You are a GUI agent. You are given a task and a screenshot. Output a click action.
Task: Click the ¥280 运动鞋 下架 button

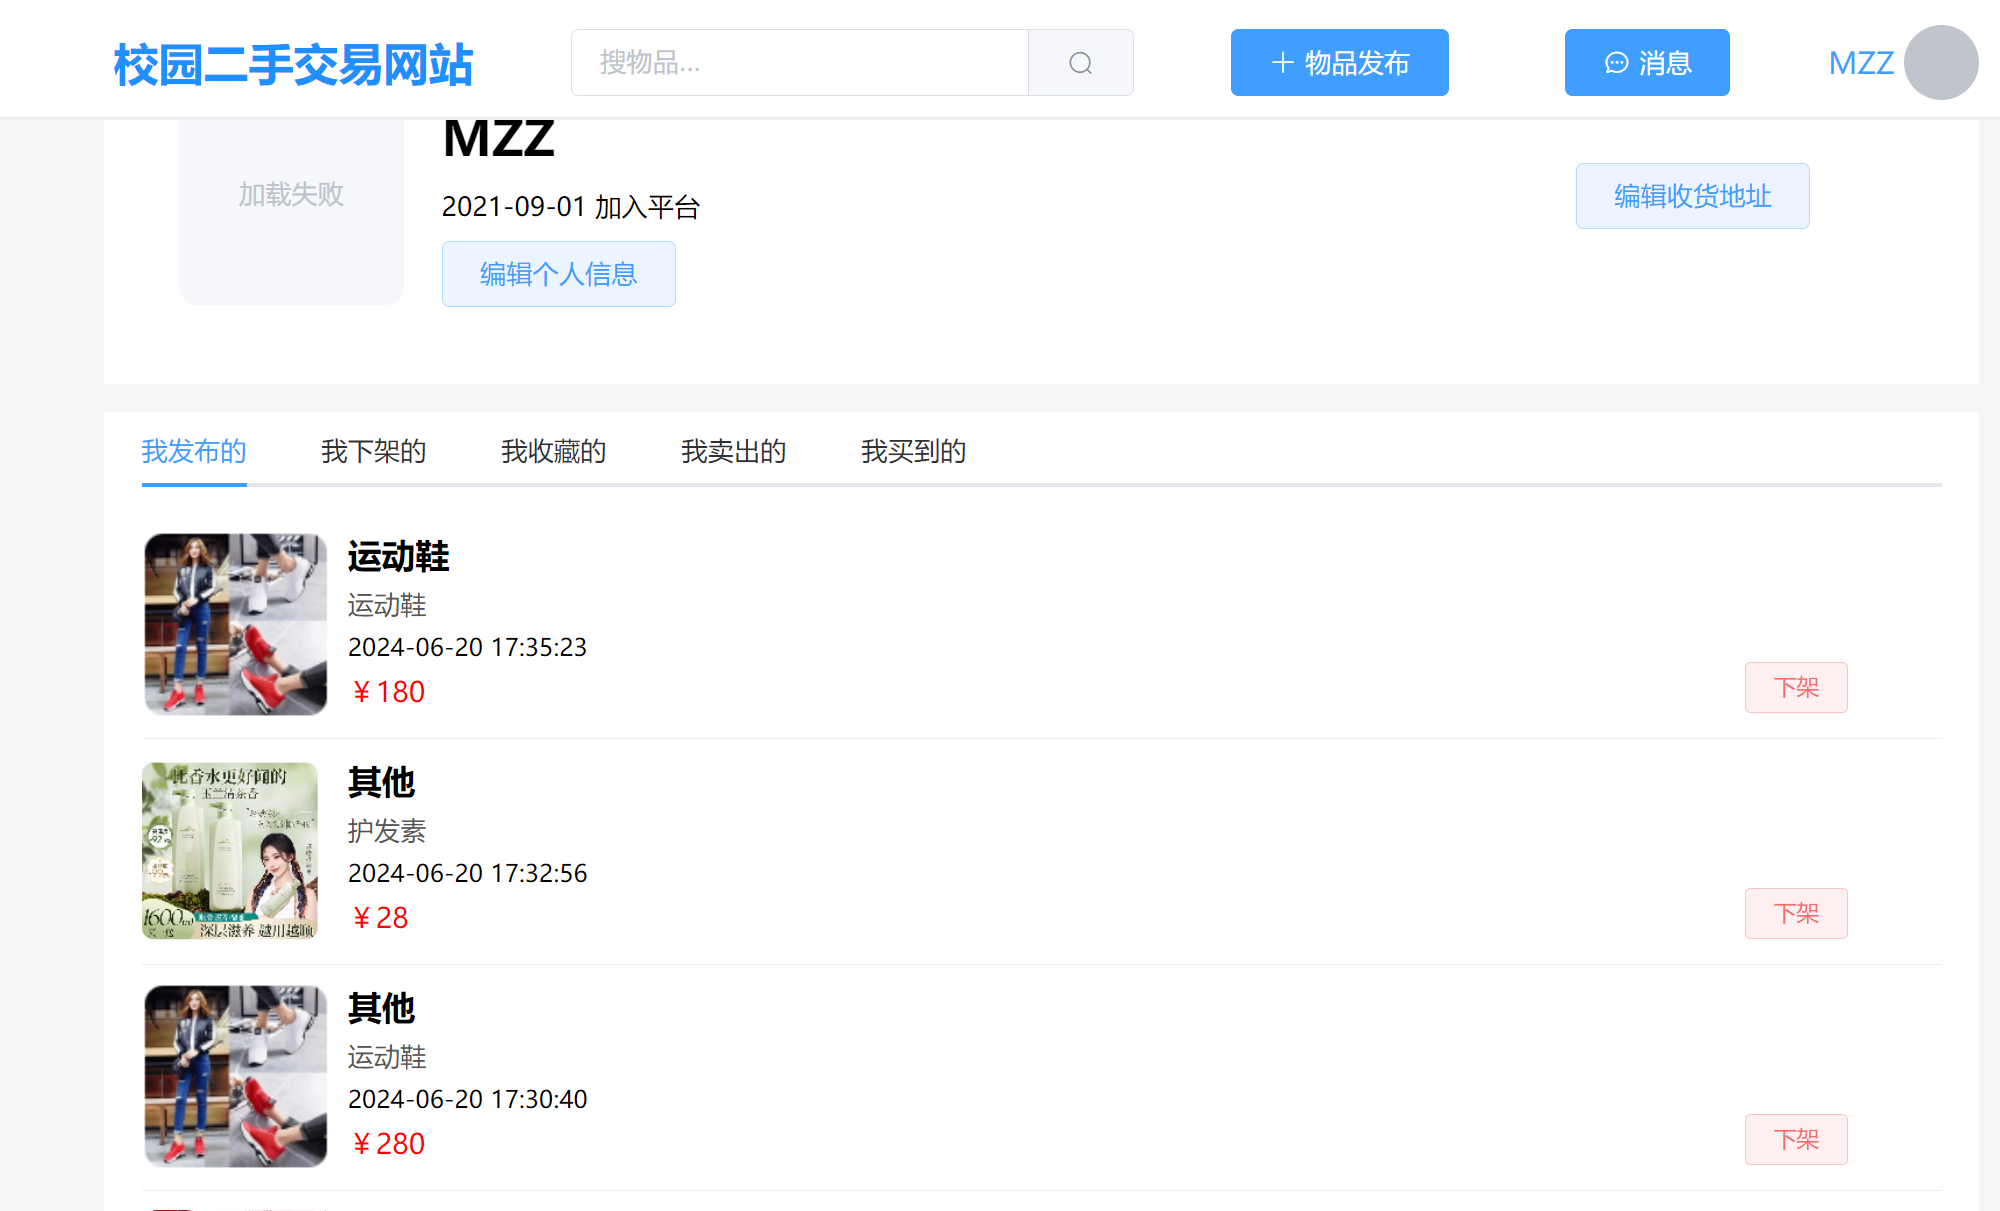pyautogui.click(x=1795, y=1139)
